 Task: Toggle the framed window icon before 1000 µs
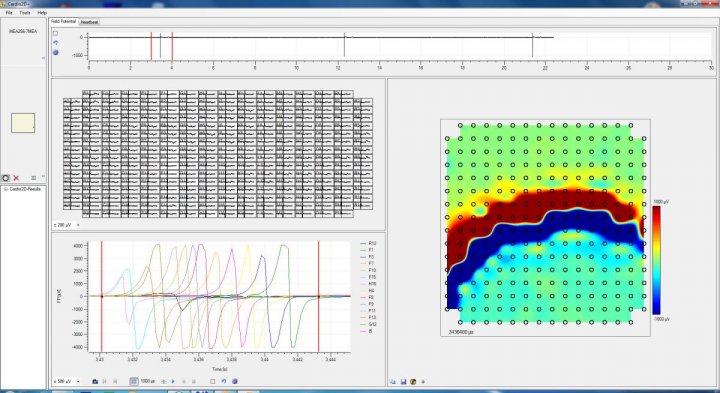coord(134,382)
